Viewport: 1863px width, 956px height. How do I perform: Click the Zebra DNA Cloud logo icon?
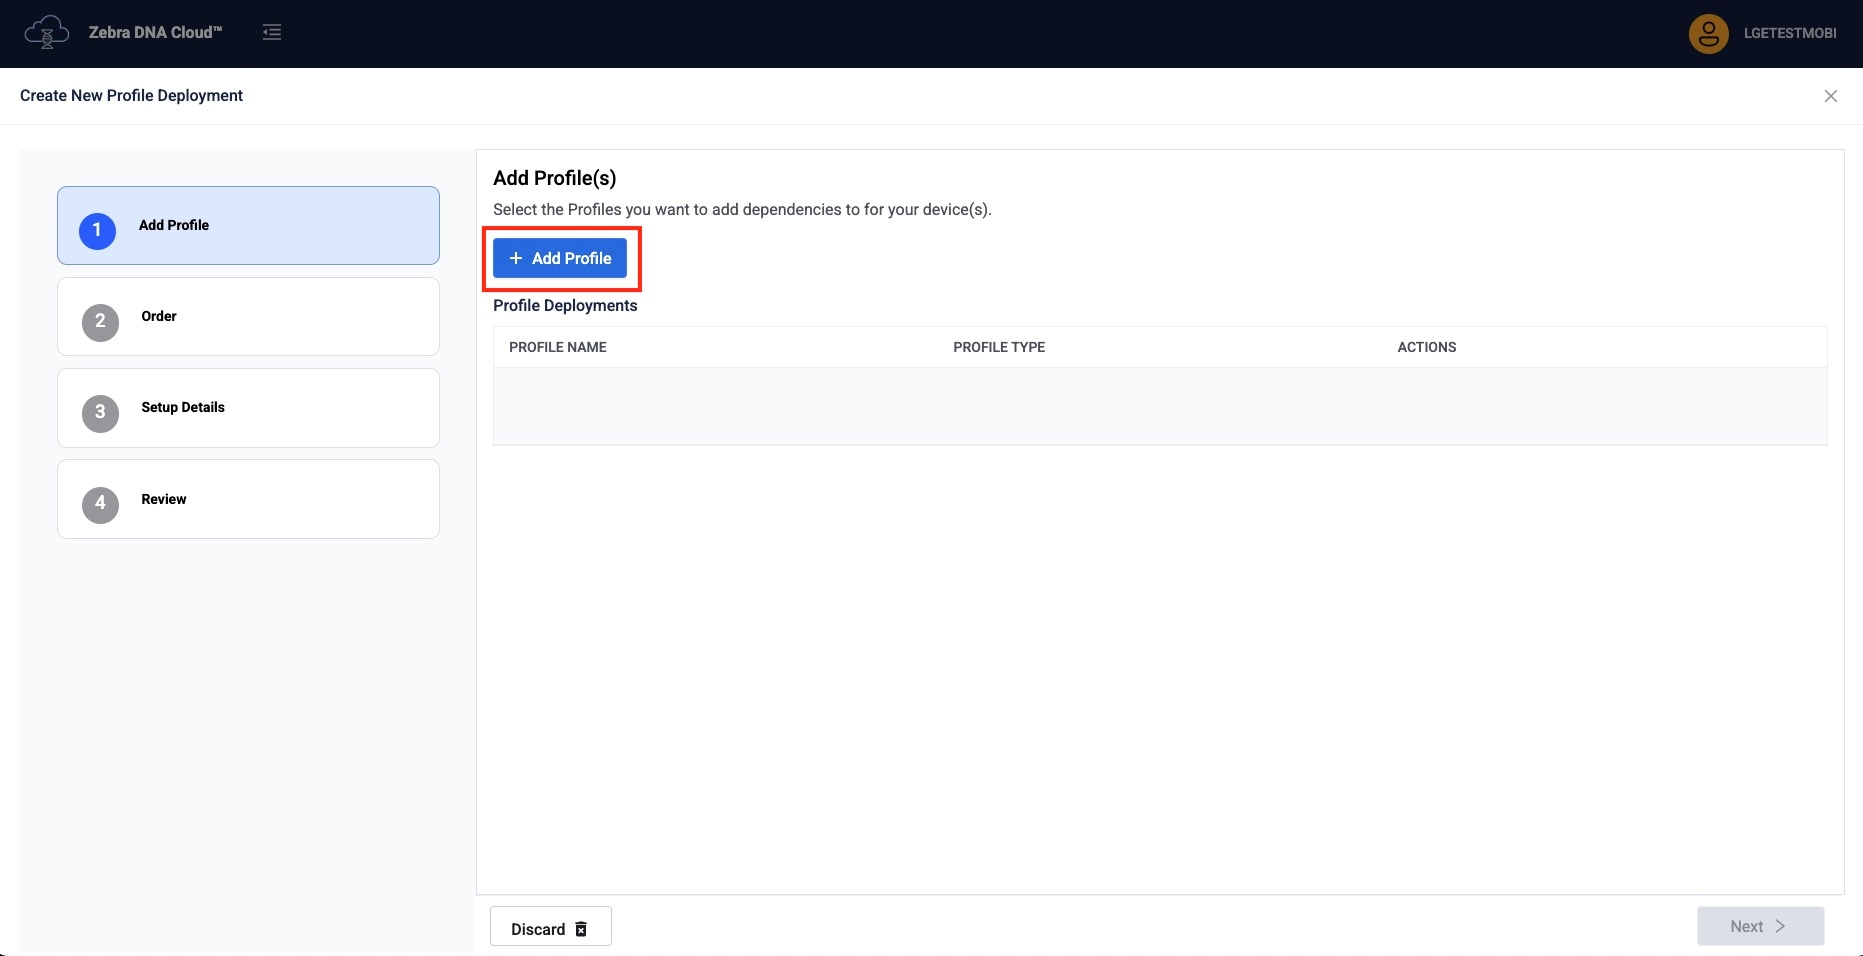(x=46, y=32)
